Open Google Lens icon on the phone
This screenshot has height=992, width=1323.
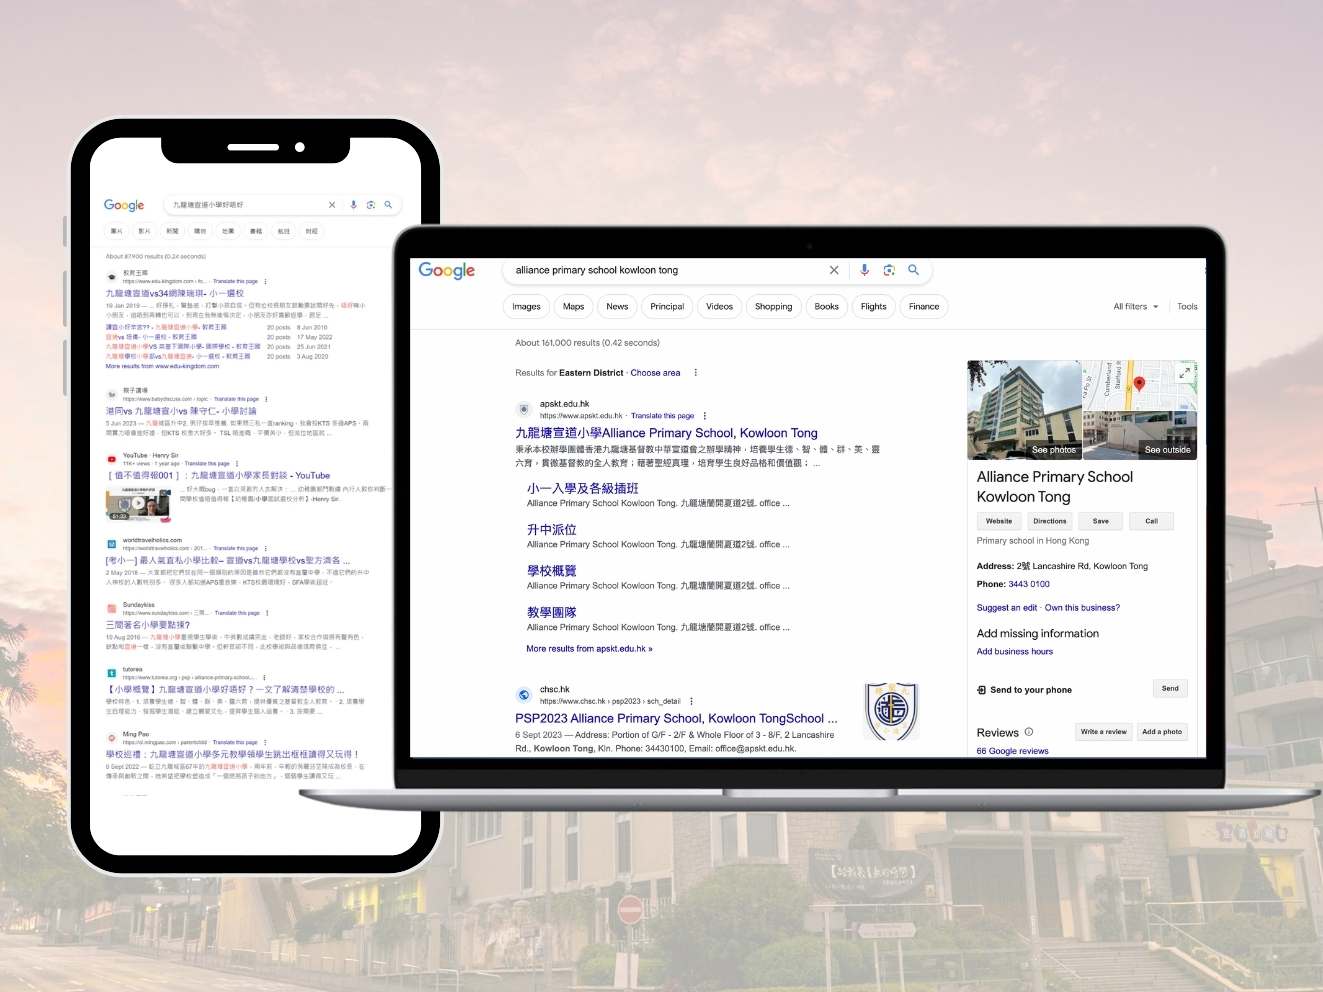(370, 205)
